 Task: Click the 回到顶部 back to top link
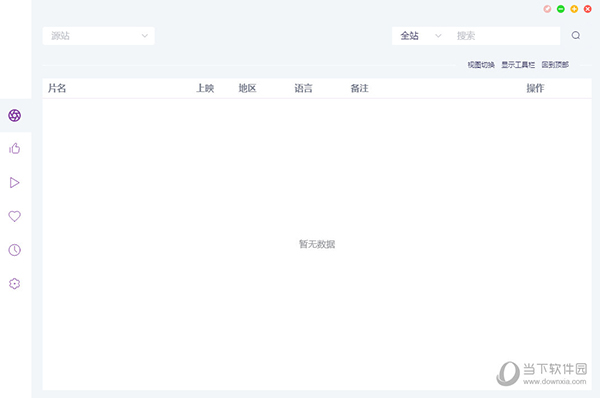point(555,65)
